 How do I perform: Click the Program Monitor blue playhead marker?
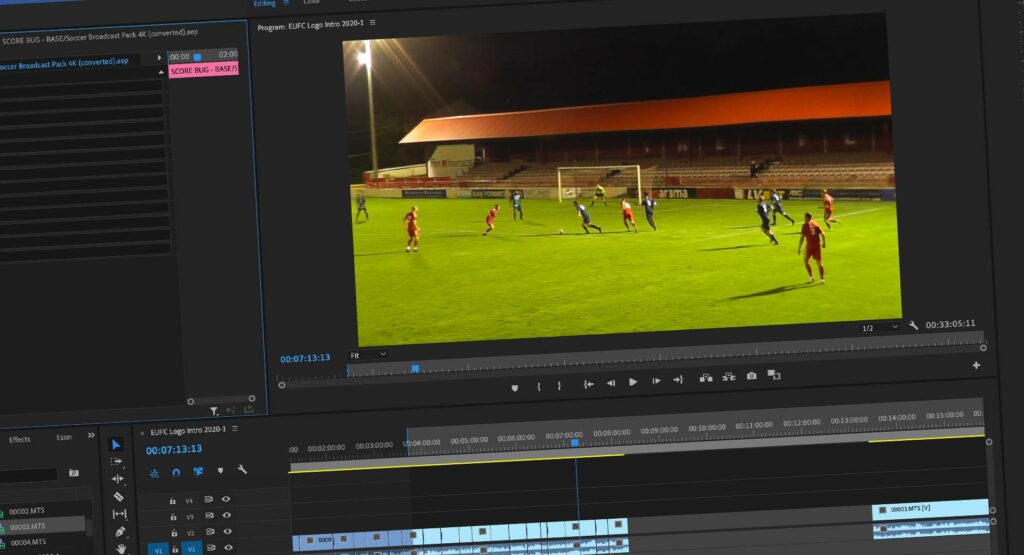tap(414, 369)
